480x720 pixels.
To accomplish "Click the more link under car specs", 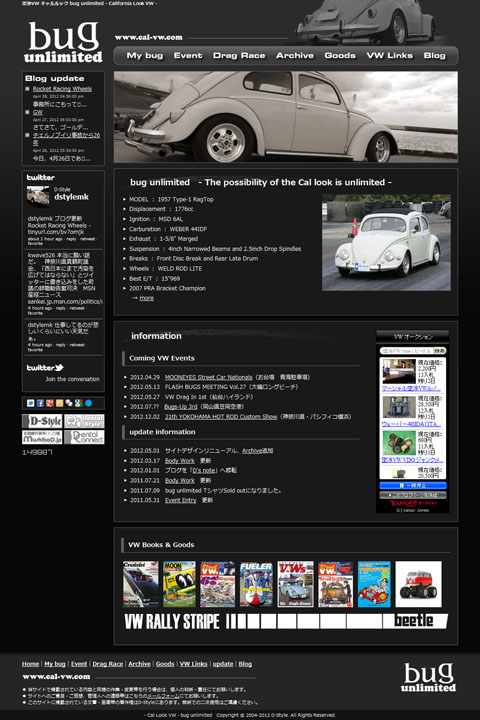I will pos(147,298).
